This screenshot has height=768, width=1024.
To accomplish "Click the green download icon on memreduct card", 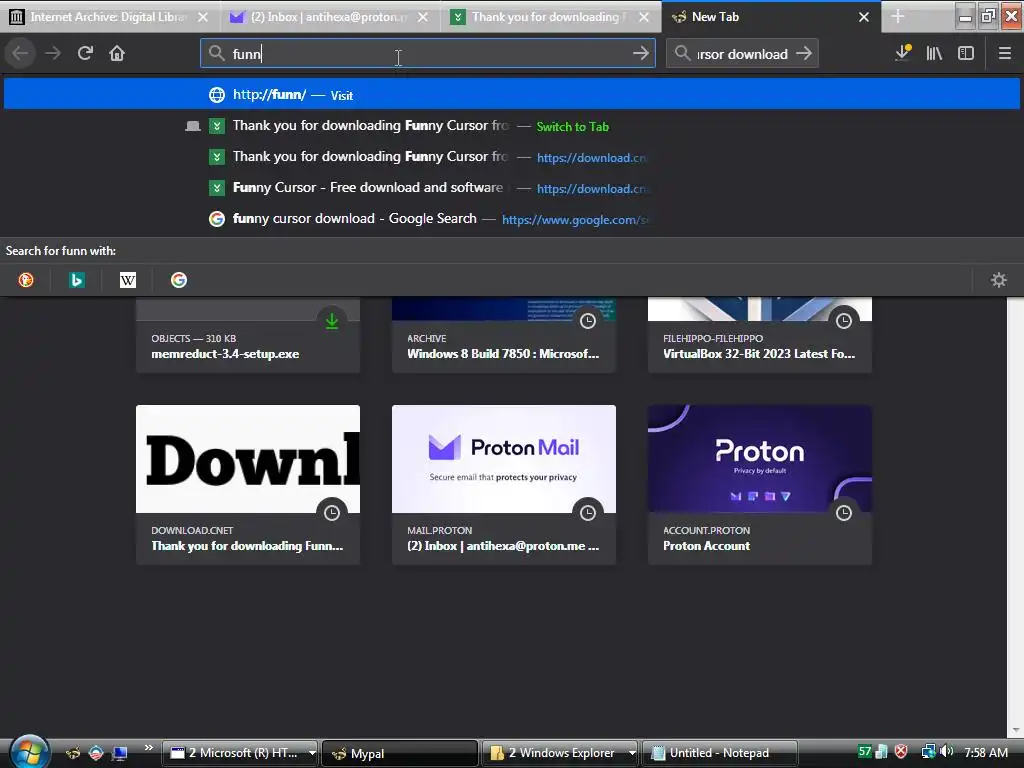I will [332, 321].
